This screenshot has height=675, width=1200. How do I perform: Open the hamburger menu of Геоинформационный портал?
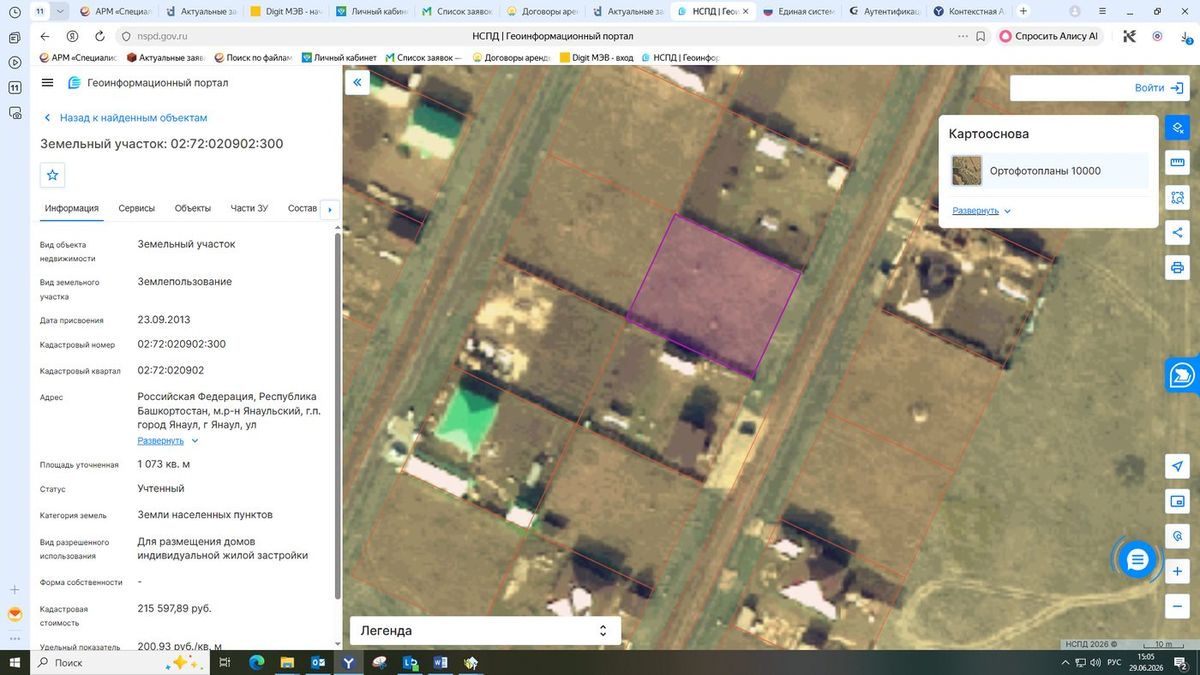48,83
